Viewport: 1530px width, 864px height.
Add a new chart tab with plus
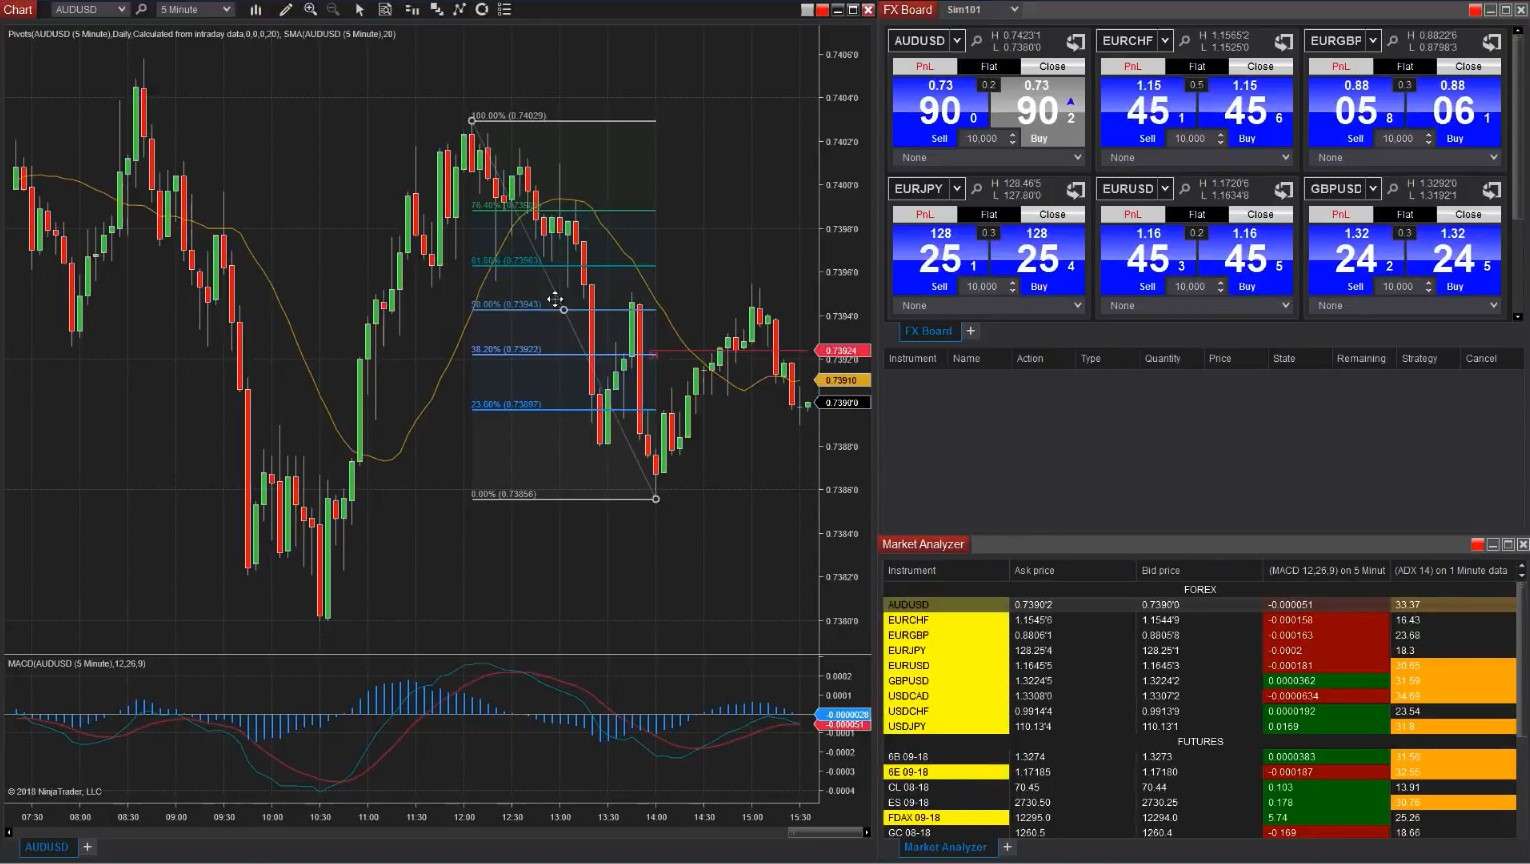pyautogui.click(x=87, y=847)
